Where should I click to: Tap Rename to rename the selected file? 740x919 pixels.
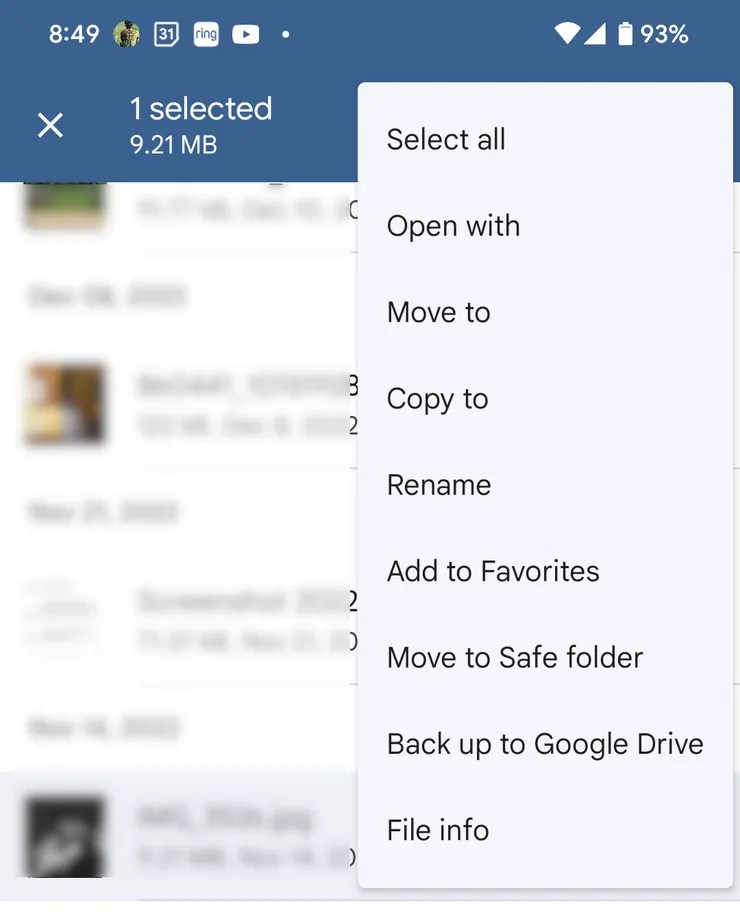point(439,484)
